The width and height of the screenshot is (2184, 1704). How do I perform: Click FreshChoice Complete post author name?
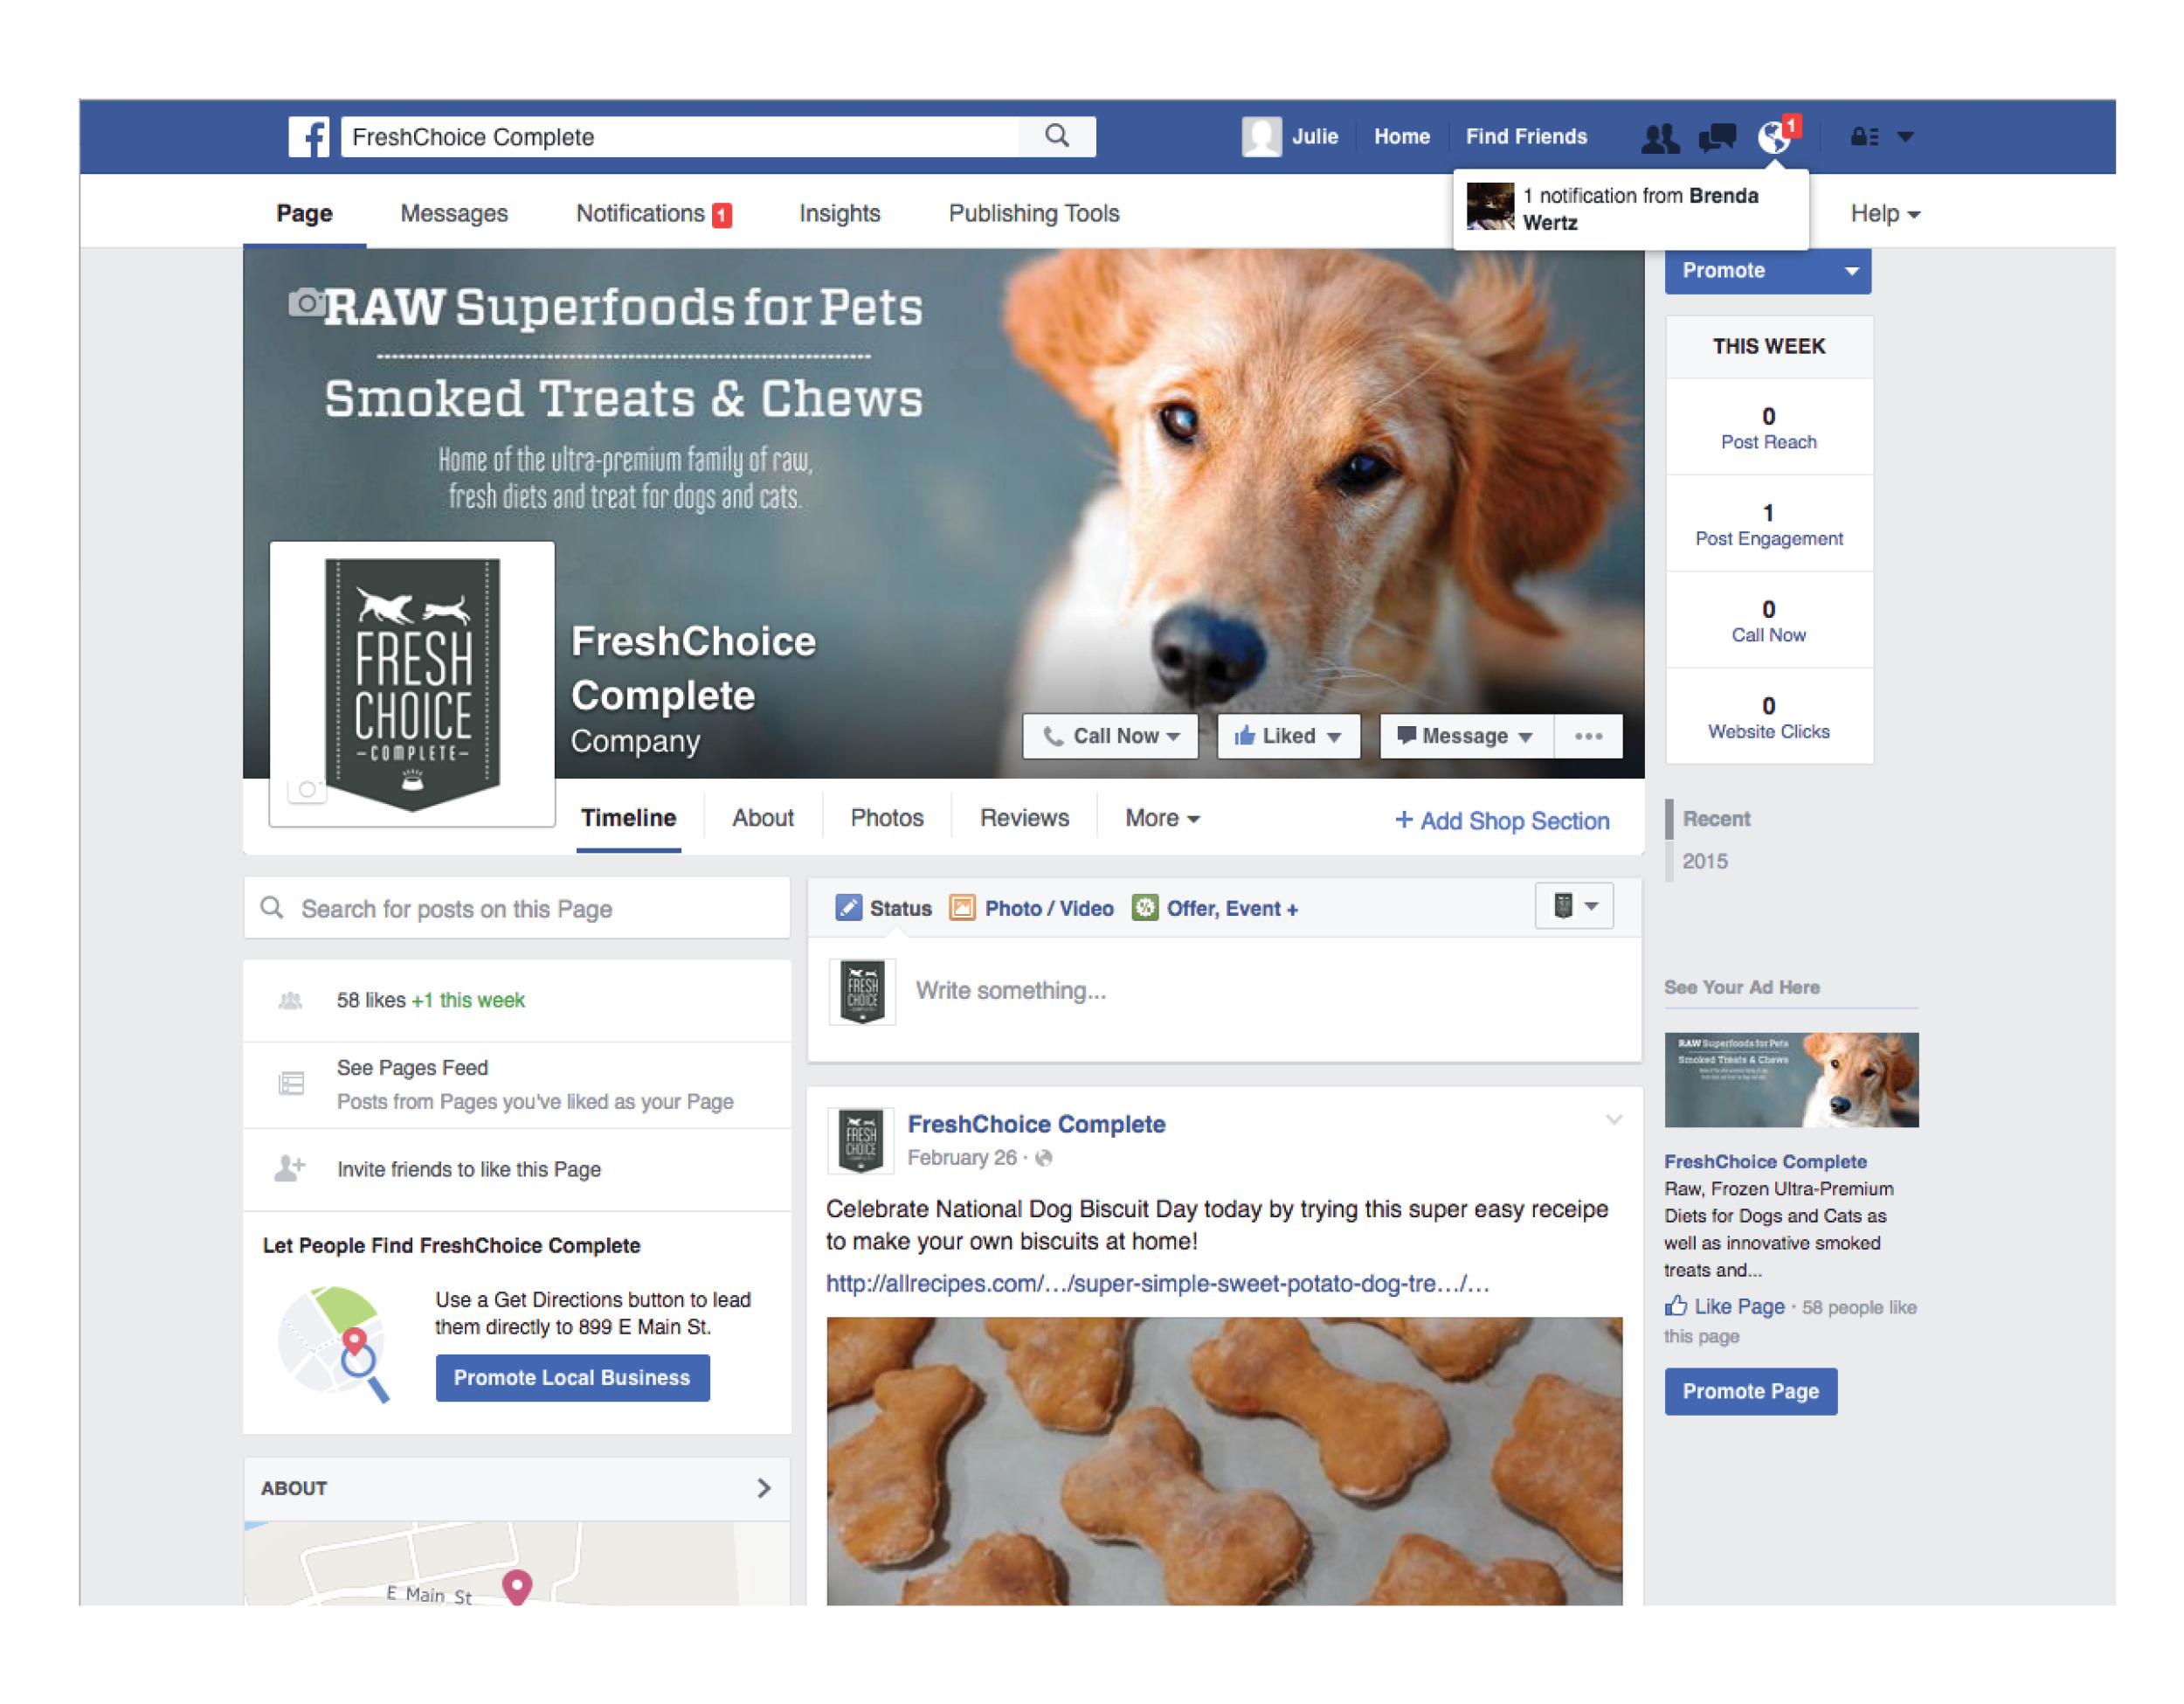click(1036, 1125)
